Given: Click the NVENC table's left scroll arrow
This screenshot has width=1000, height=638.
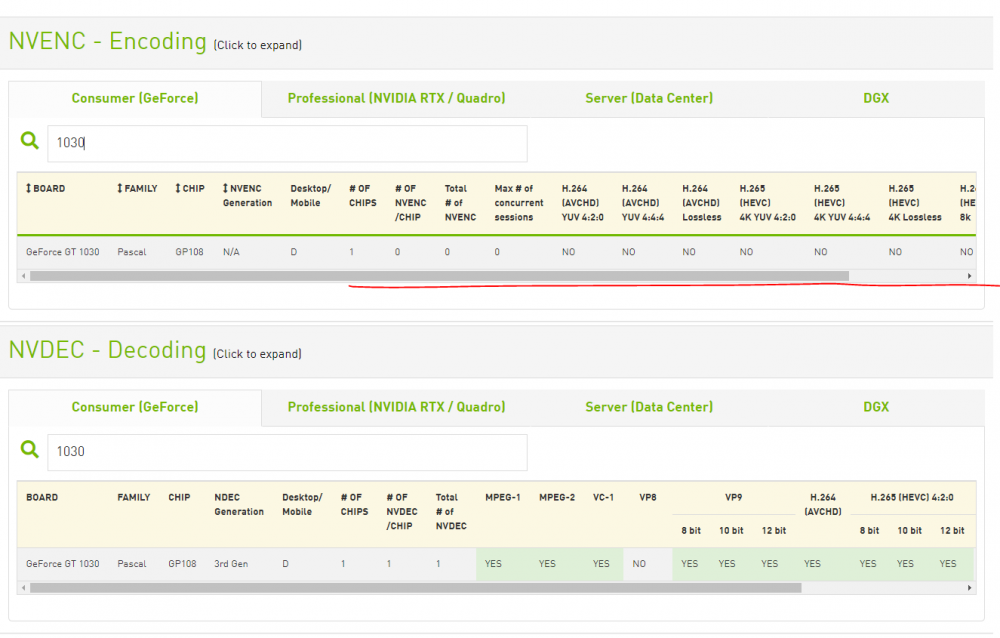Looking at the screenshot, I should click(24, 276).
